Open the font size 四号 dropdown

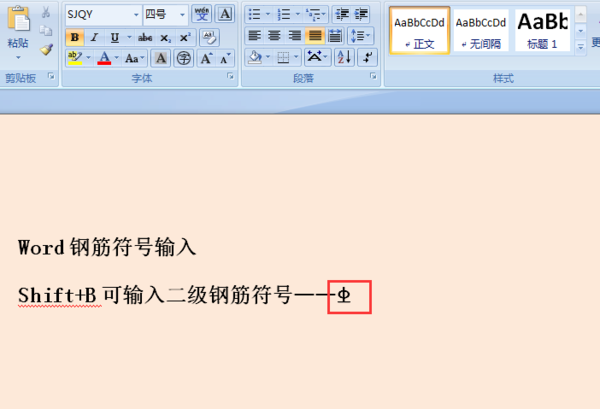pos(183,15)
